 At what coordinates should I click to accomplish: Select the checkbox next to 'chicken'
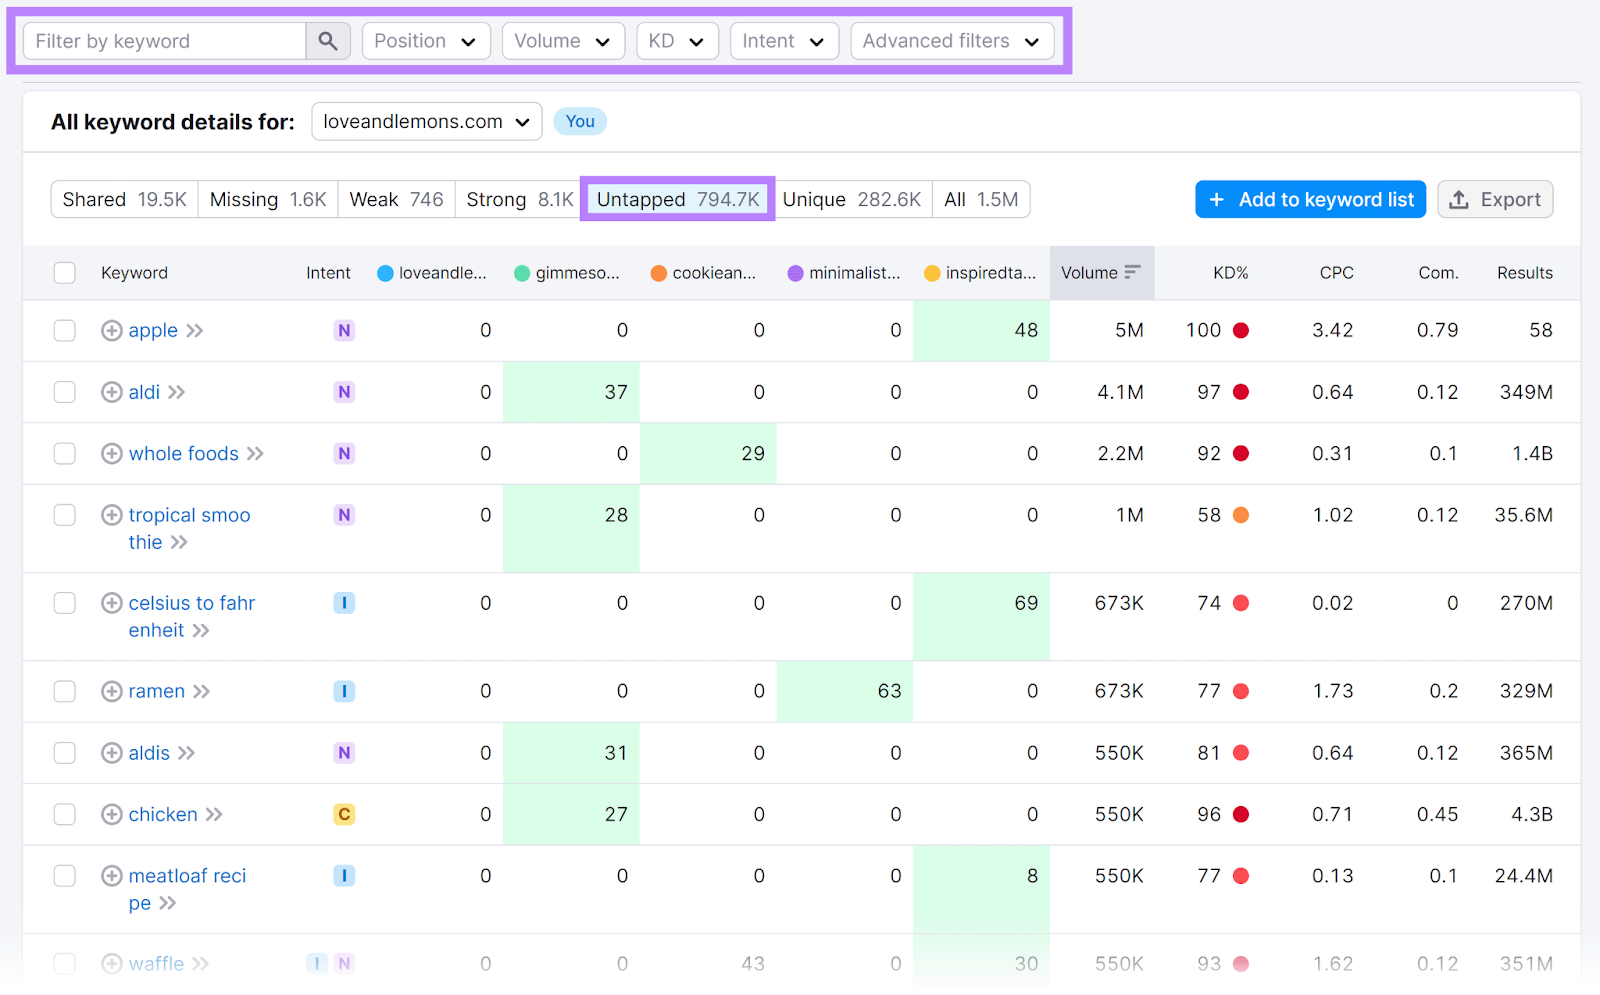pos(64,814)
